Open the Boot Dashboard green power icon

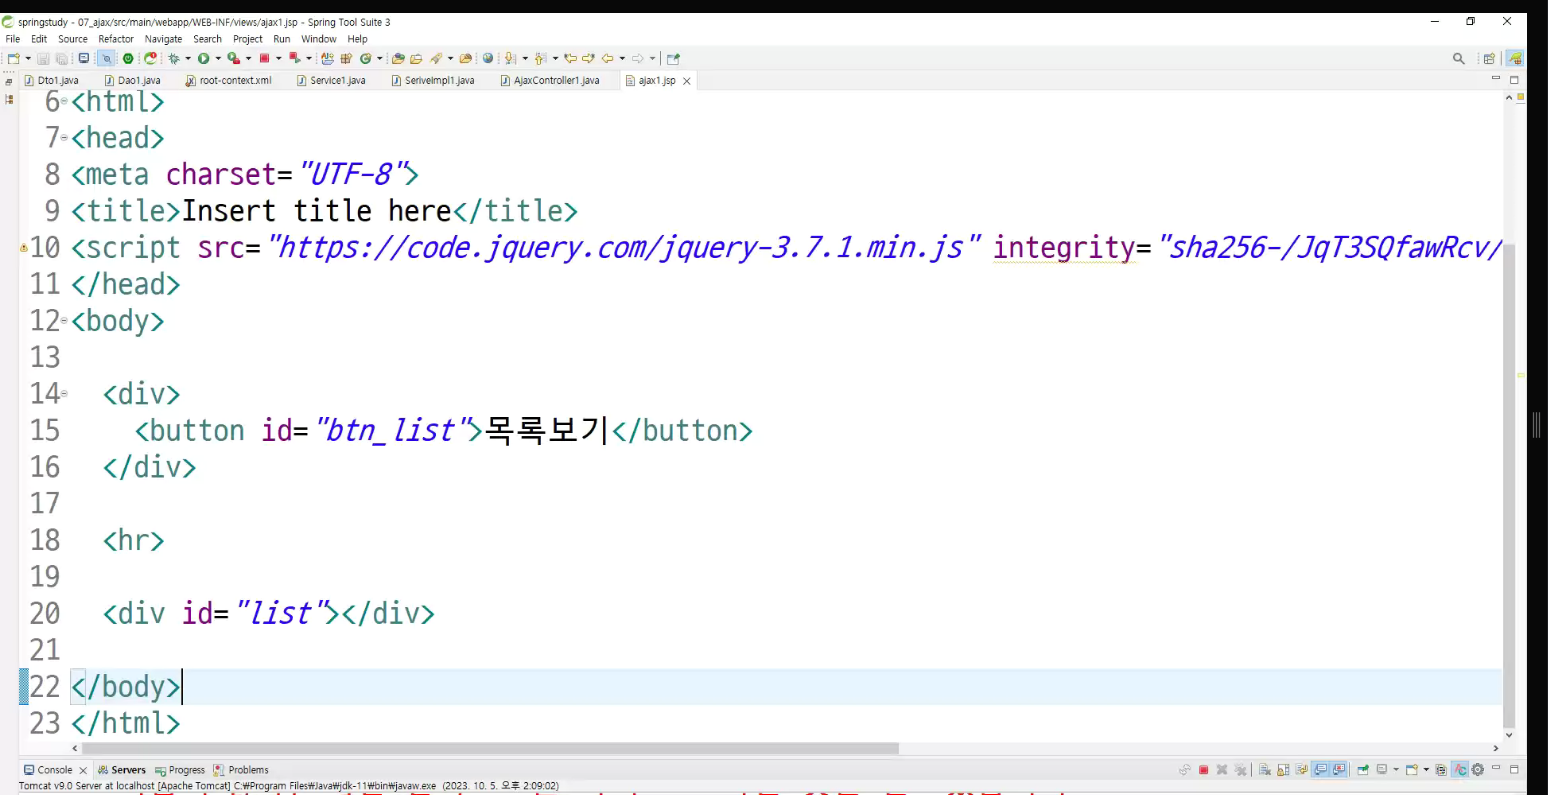click(128, 58)
